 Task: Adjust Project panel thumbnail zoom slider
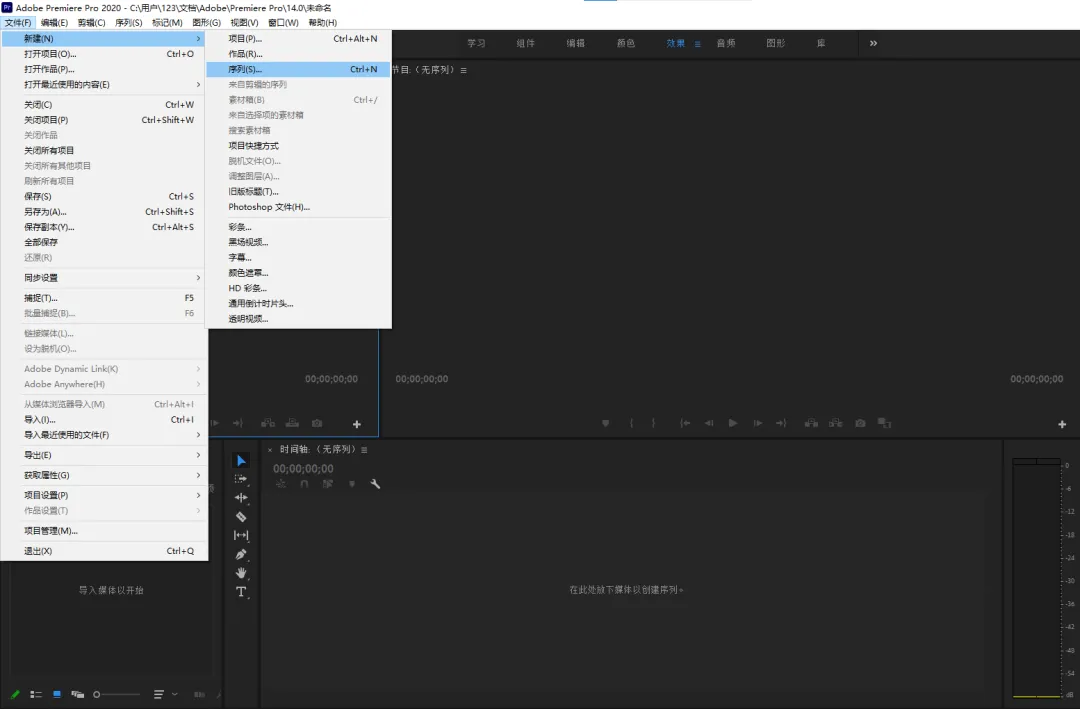coord(117,695)
